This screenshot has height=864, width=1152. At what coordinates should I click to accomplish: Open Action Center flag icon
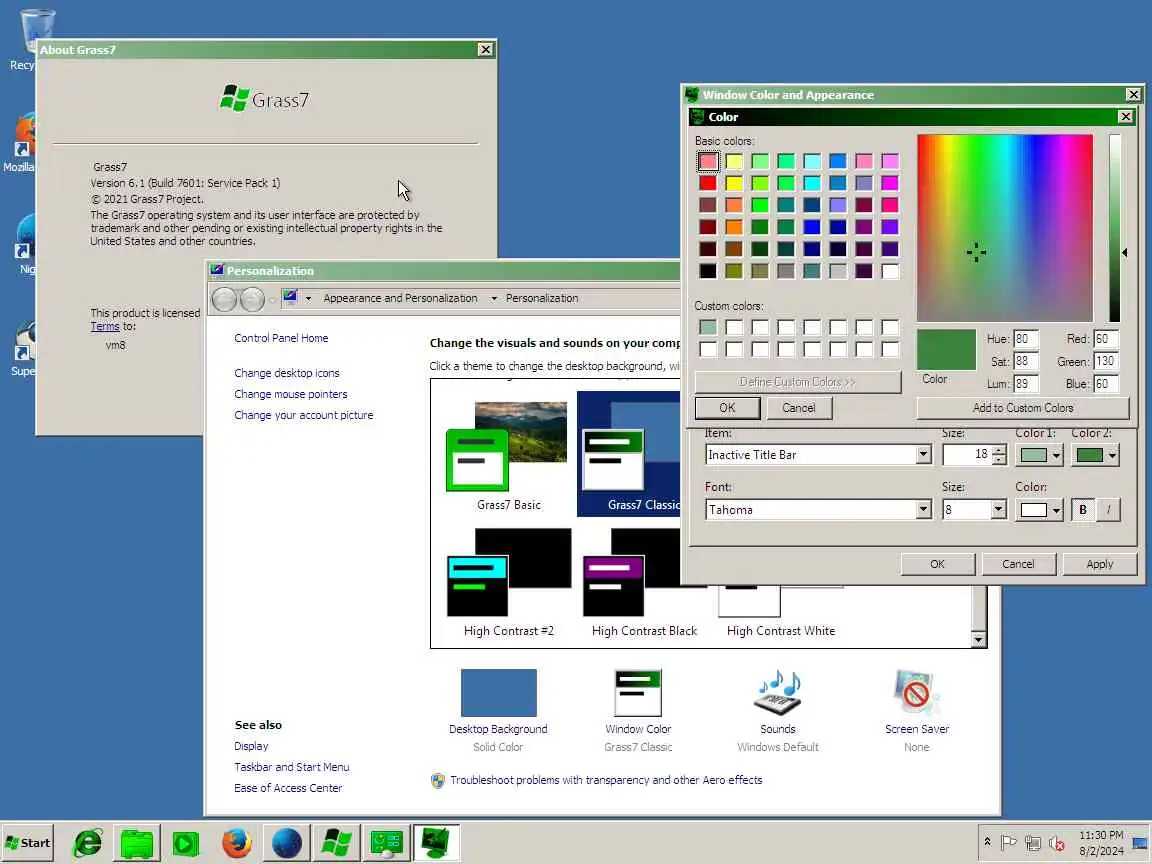[x=1009, y=843]
